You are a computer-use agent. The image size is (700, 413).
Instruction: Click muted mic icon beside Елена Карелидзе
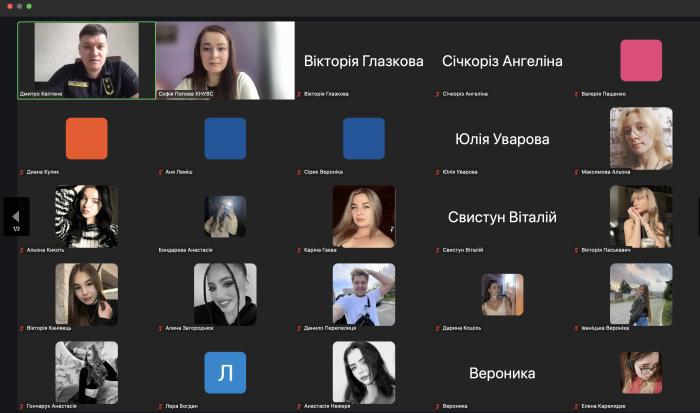576,406
